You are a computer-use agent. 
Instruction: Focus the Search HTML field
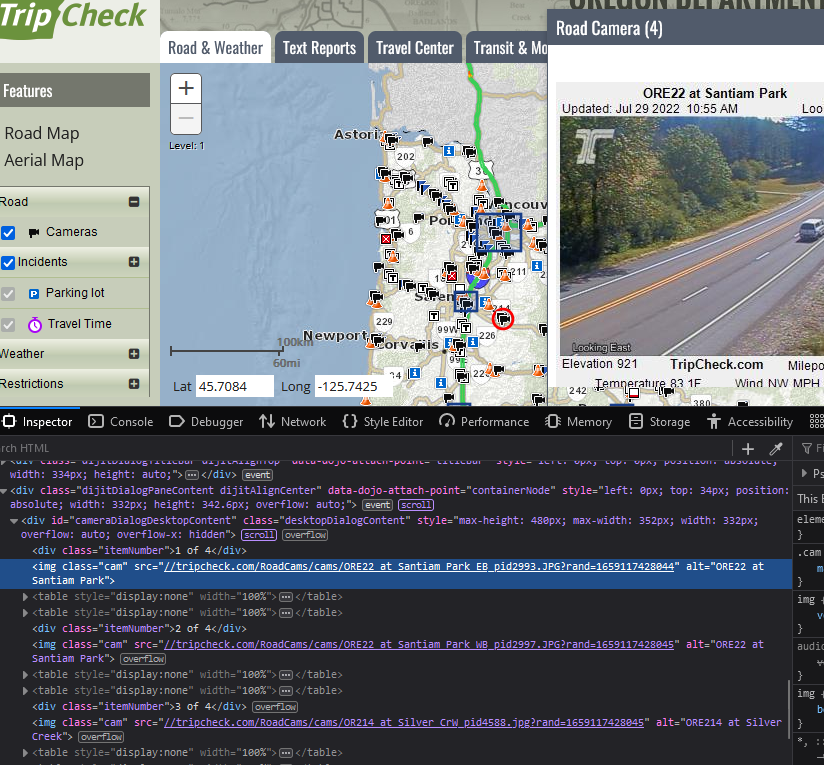tap(363, 448)
